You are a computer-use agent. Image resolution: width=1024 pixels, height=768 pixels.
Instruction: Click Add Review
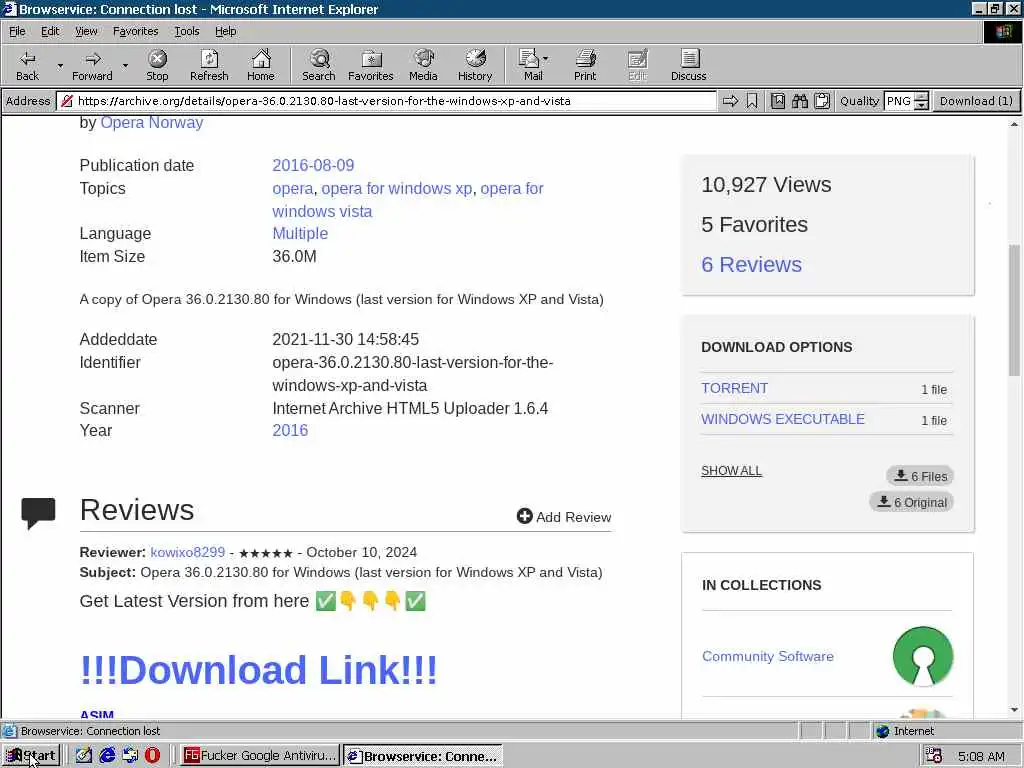click(x=564, y=517)
